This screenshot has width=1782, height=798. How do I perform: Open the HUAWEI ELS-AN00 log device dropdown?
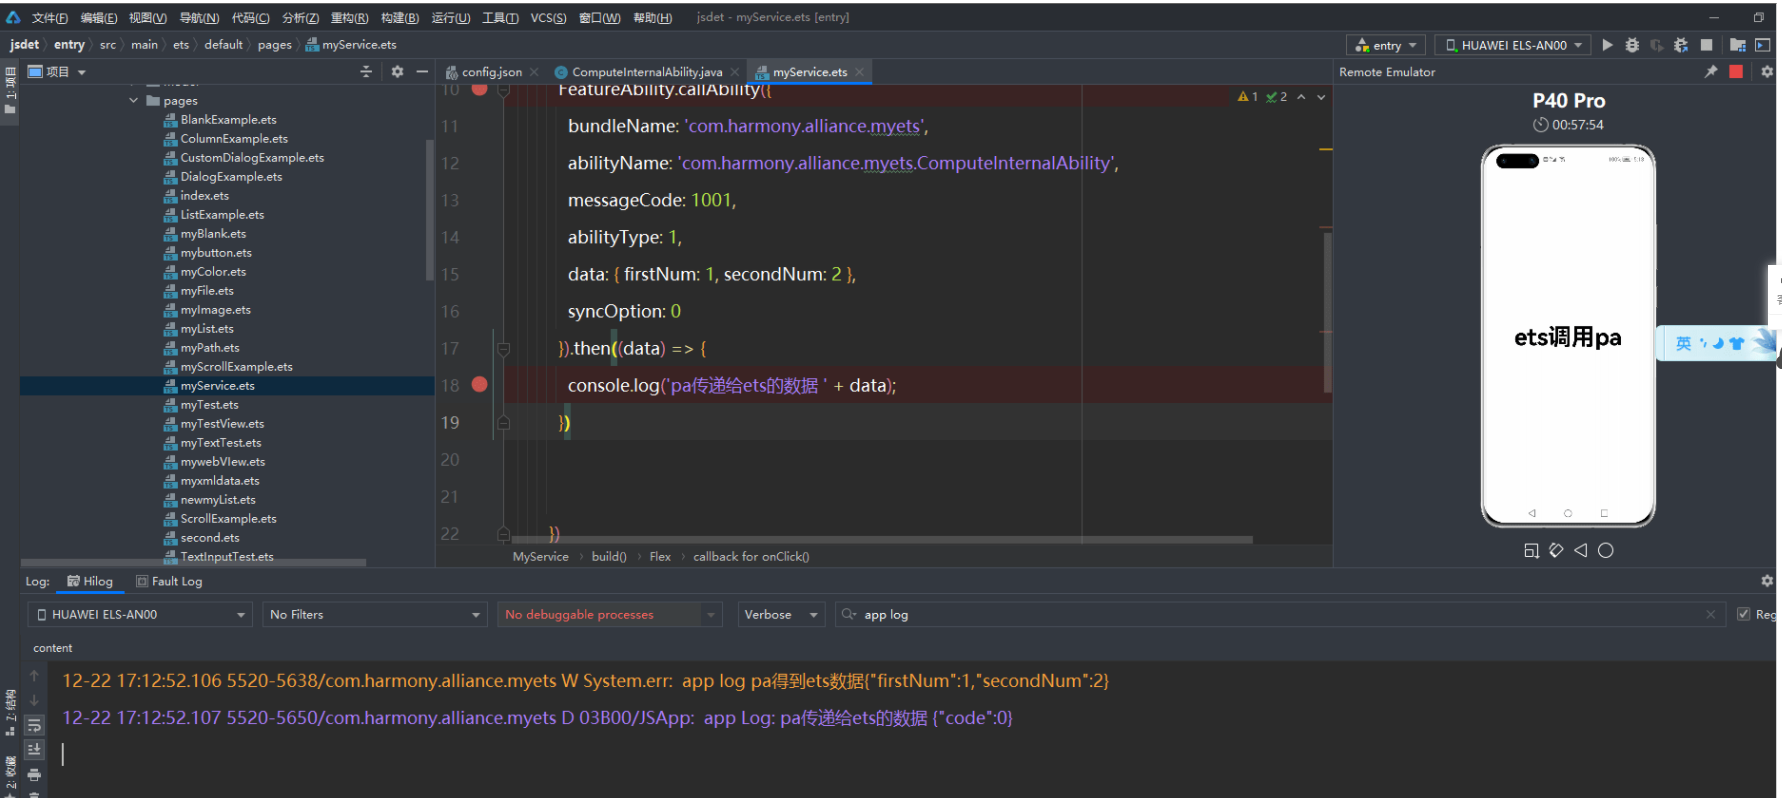141,615
